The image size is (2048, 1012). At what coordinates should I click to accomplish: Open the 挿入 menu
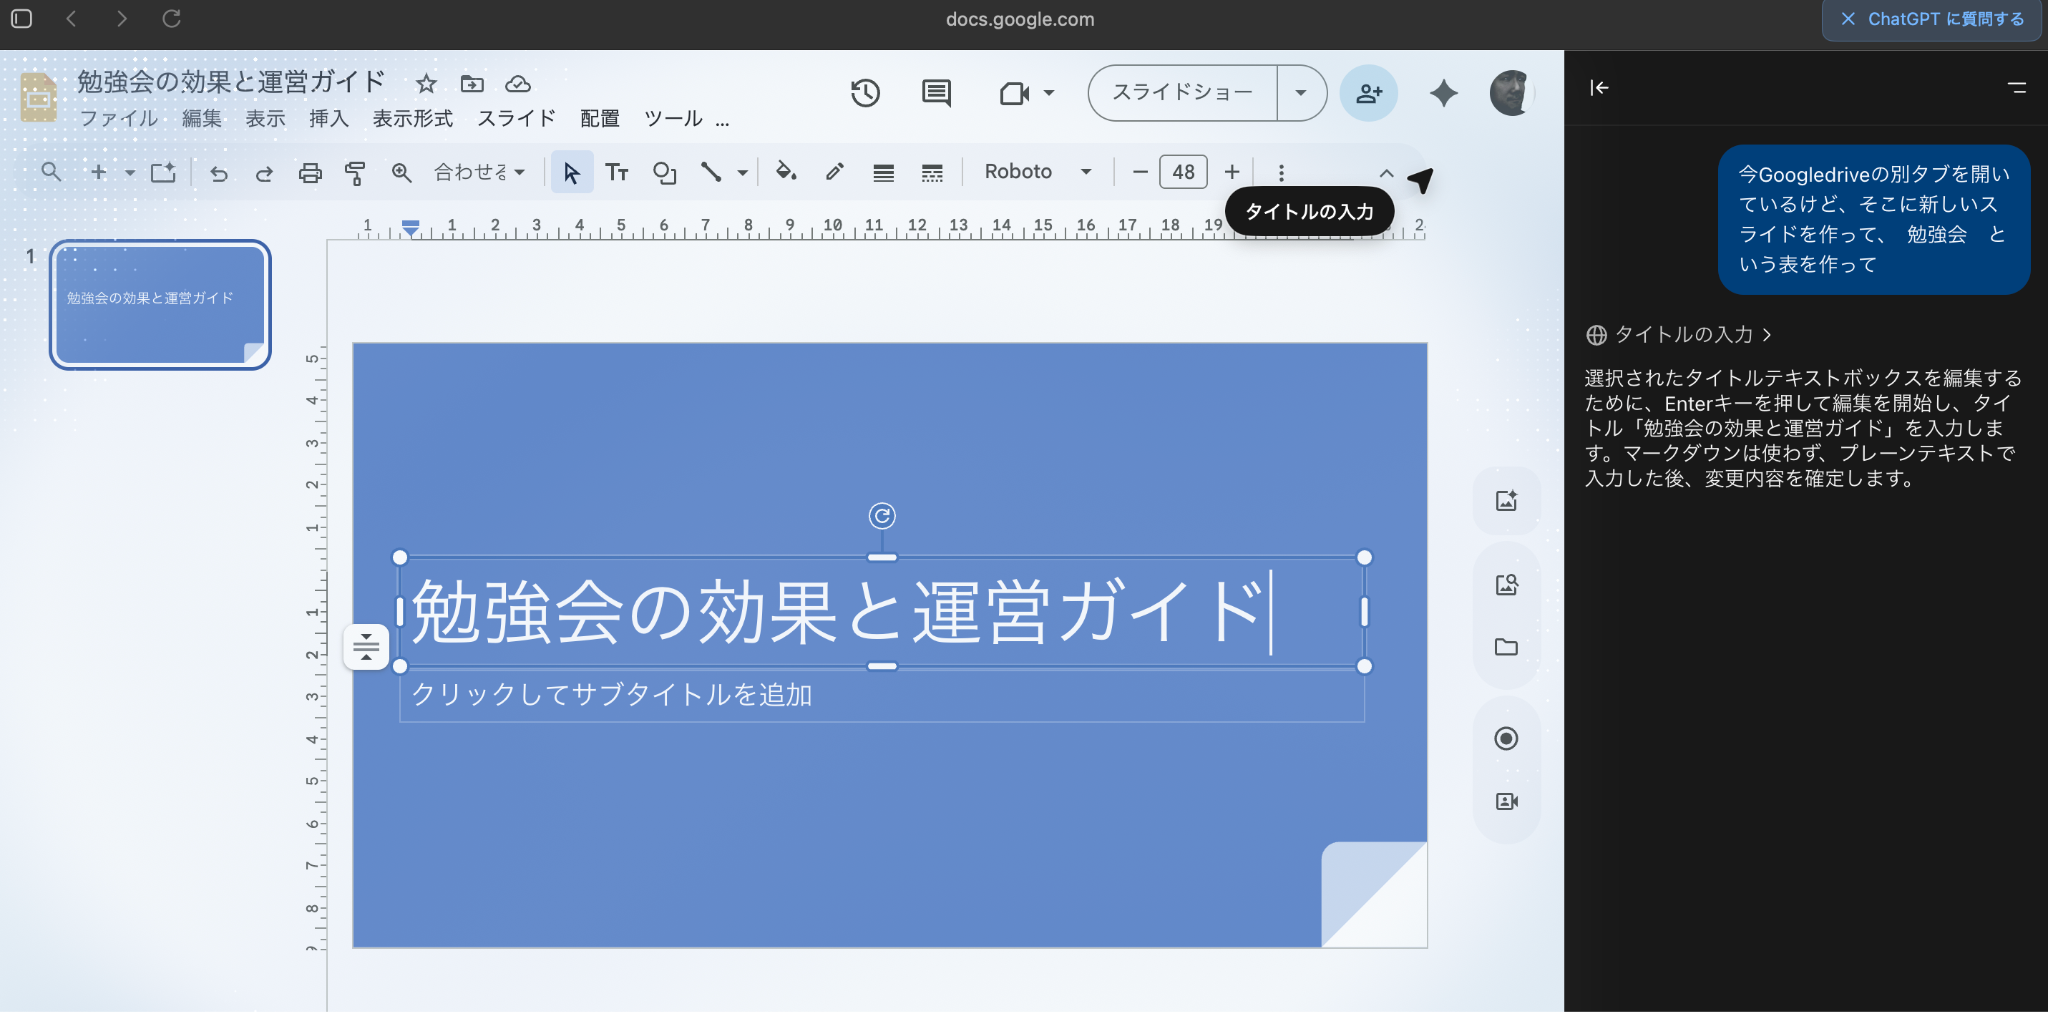point(328,118)
